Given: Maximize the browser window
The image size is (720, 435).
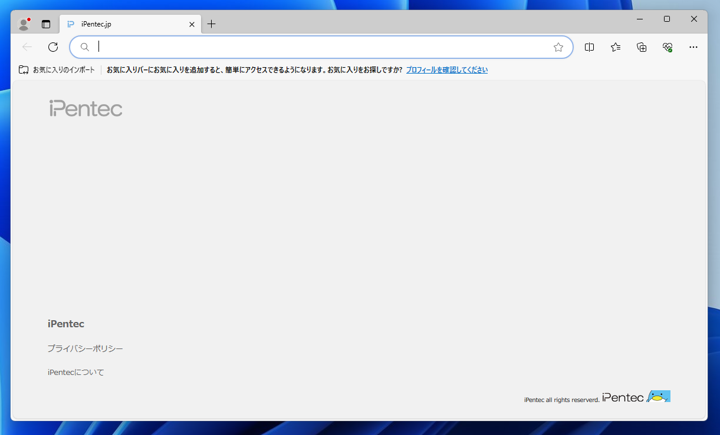Looking at the screenshot, I should click(x=667, y=19).
